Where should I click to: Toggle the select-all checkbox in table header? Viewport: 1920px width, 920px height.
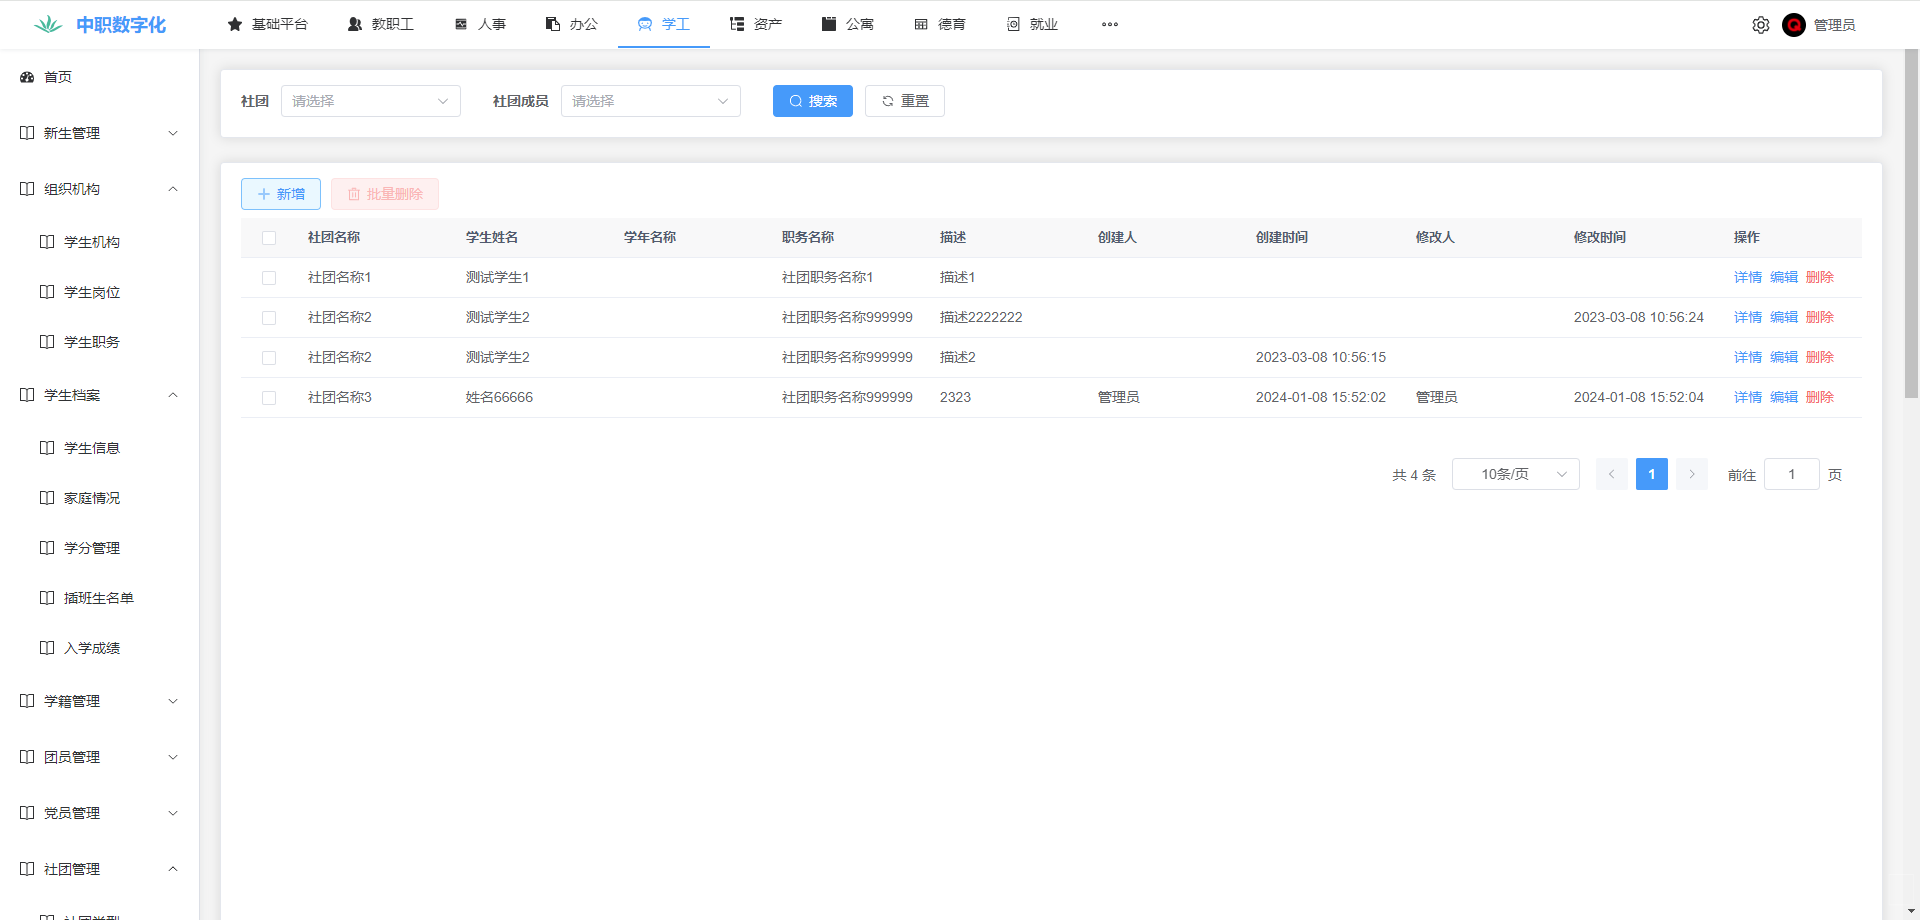tap(269, 238)
